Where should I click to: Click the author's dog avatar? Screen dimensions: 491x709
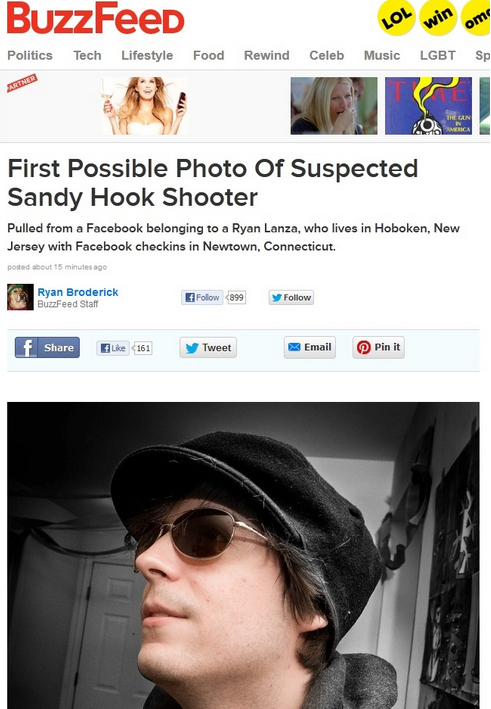20,297
